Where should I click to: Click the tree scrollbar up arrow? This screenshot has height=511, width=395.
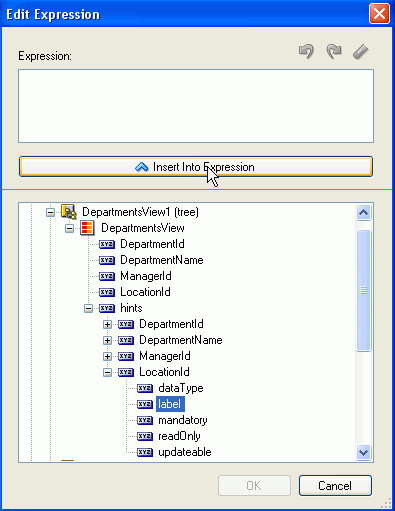pyautogui.click(x=363, y=212)
